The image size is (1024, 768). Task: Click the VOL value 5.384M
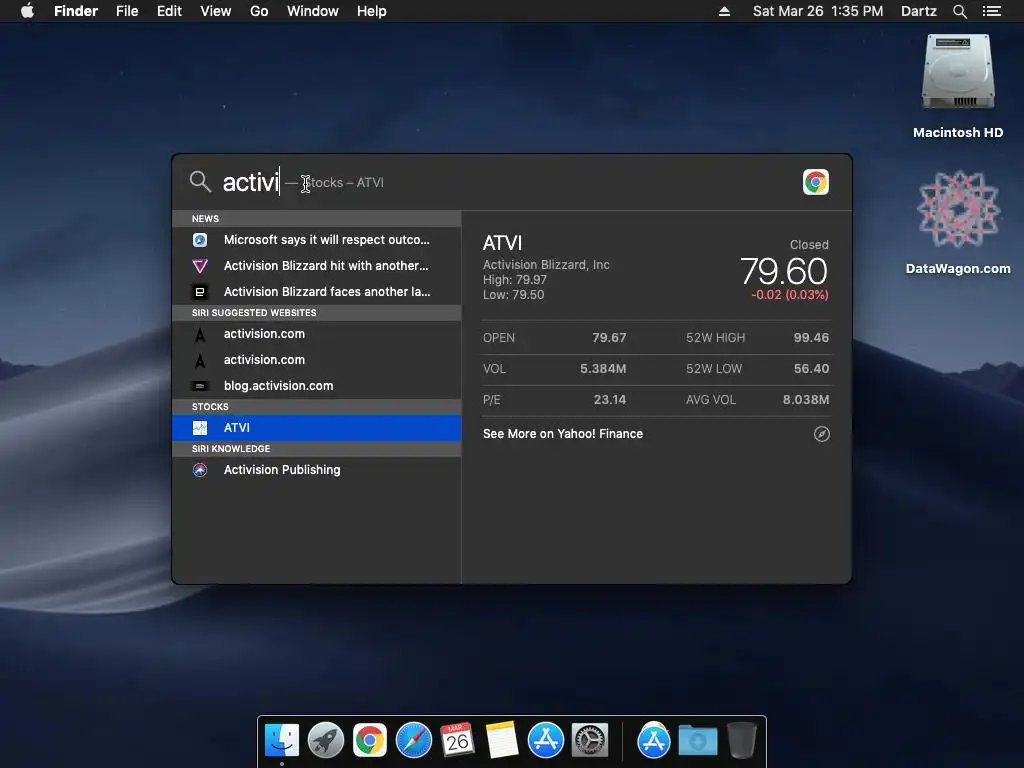coord(603,368)
